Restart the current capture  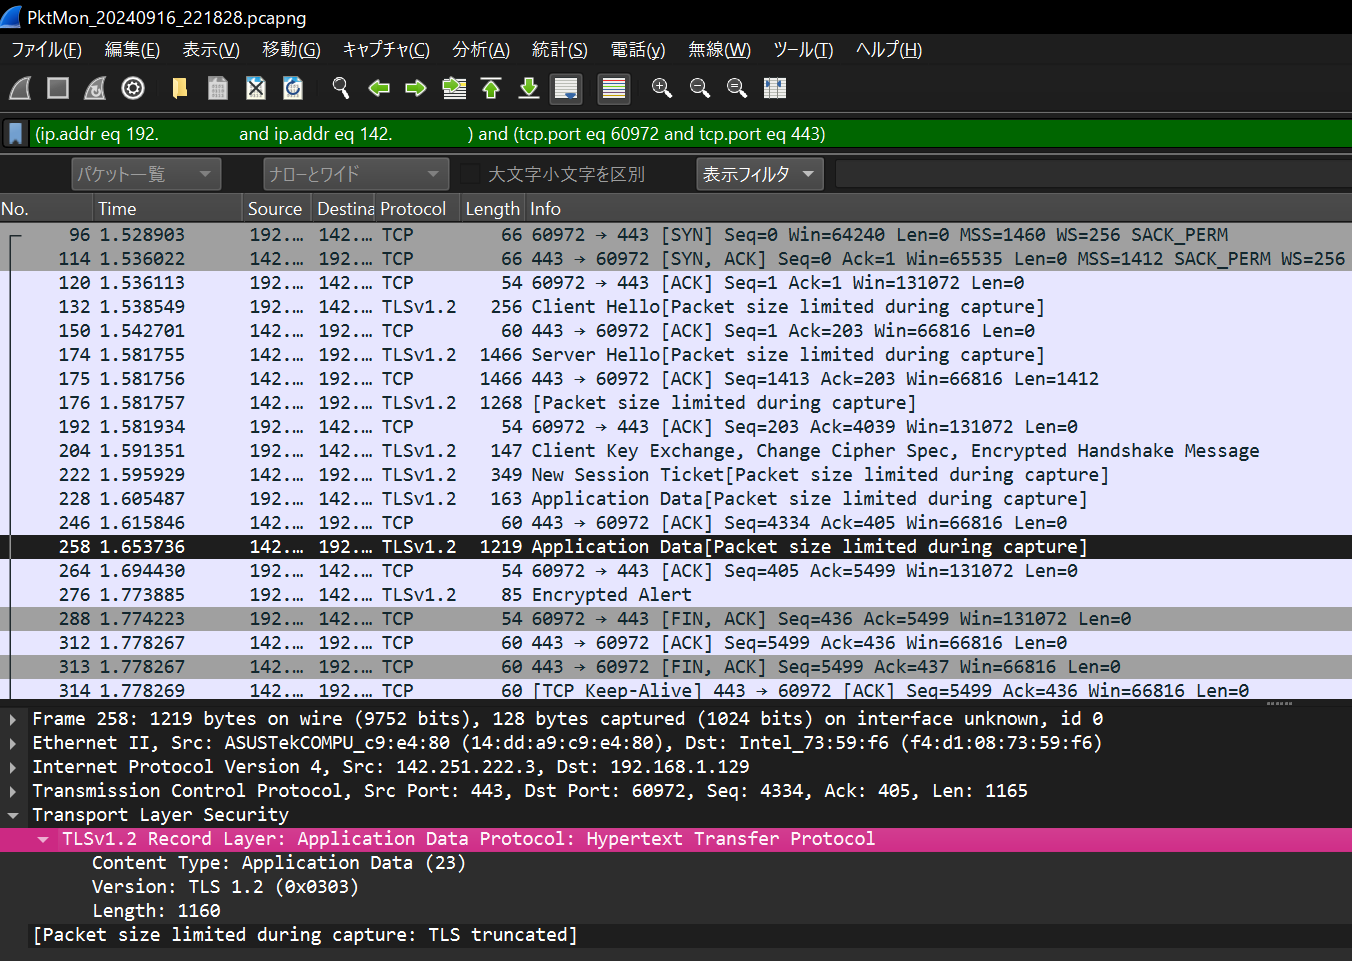[x=95, y=89]
